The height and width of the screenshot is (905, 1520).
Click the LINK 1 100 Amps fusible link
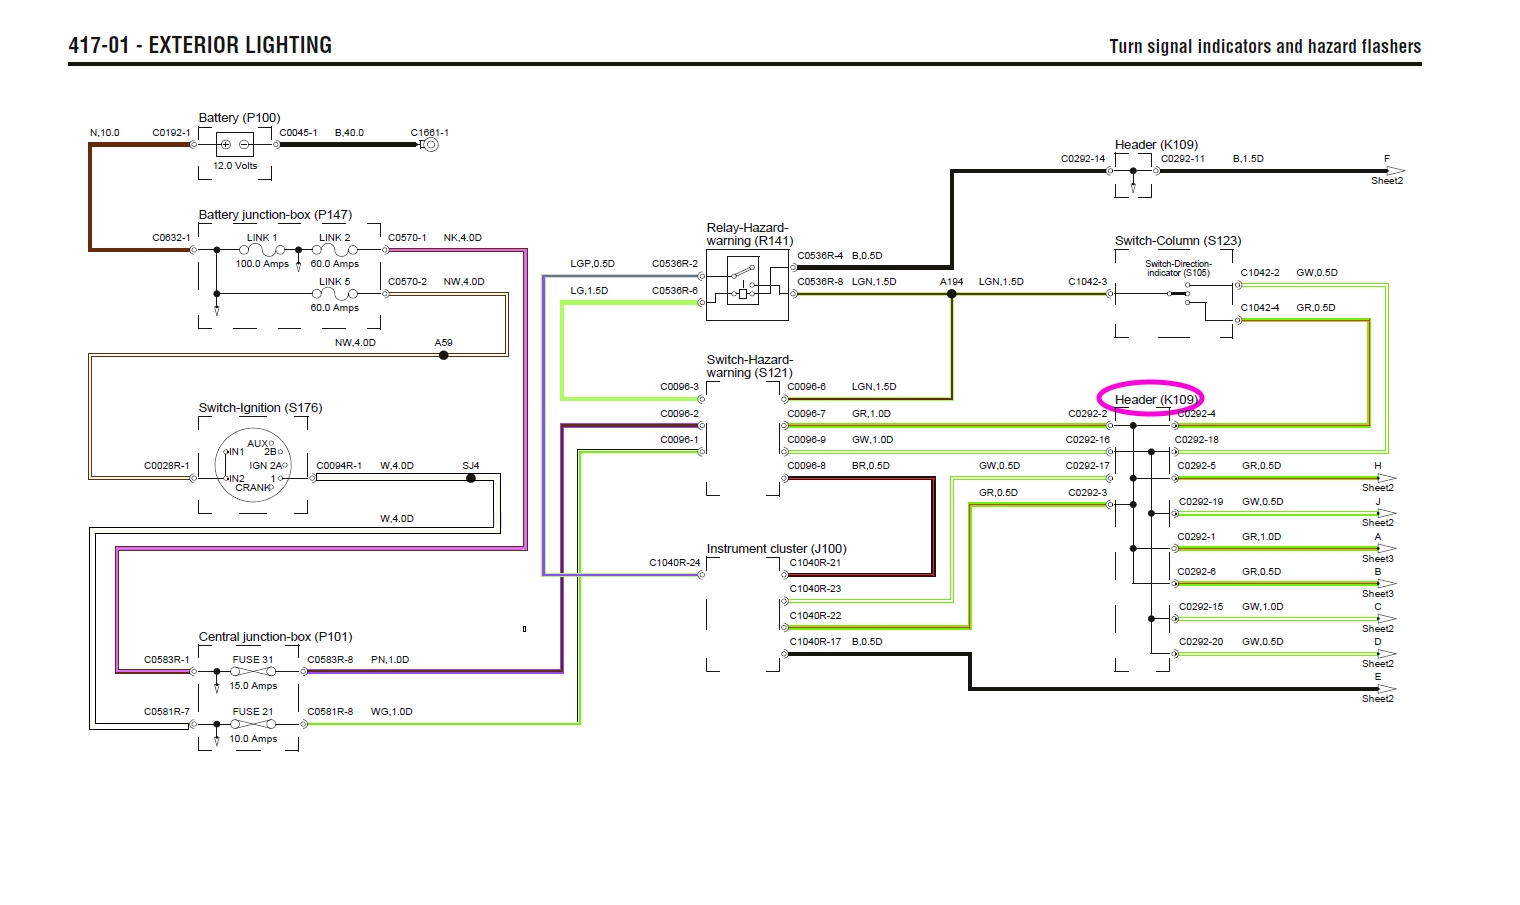262,249
